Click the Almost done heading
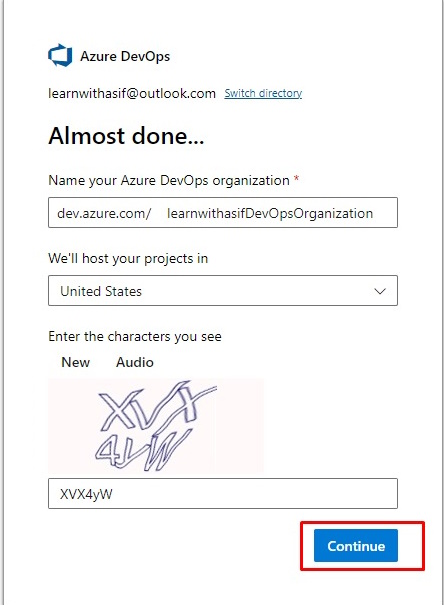The height and width of the screenshot is (605, 444). point(126,136)
